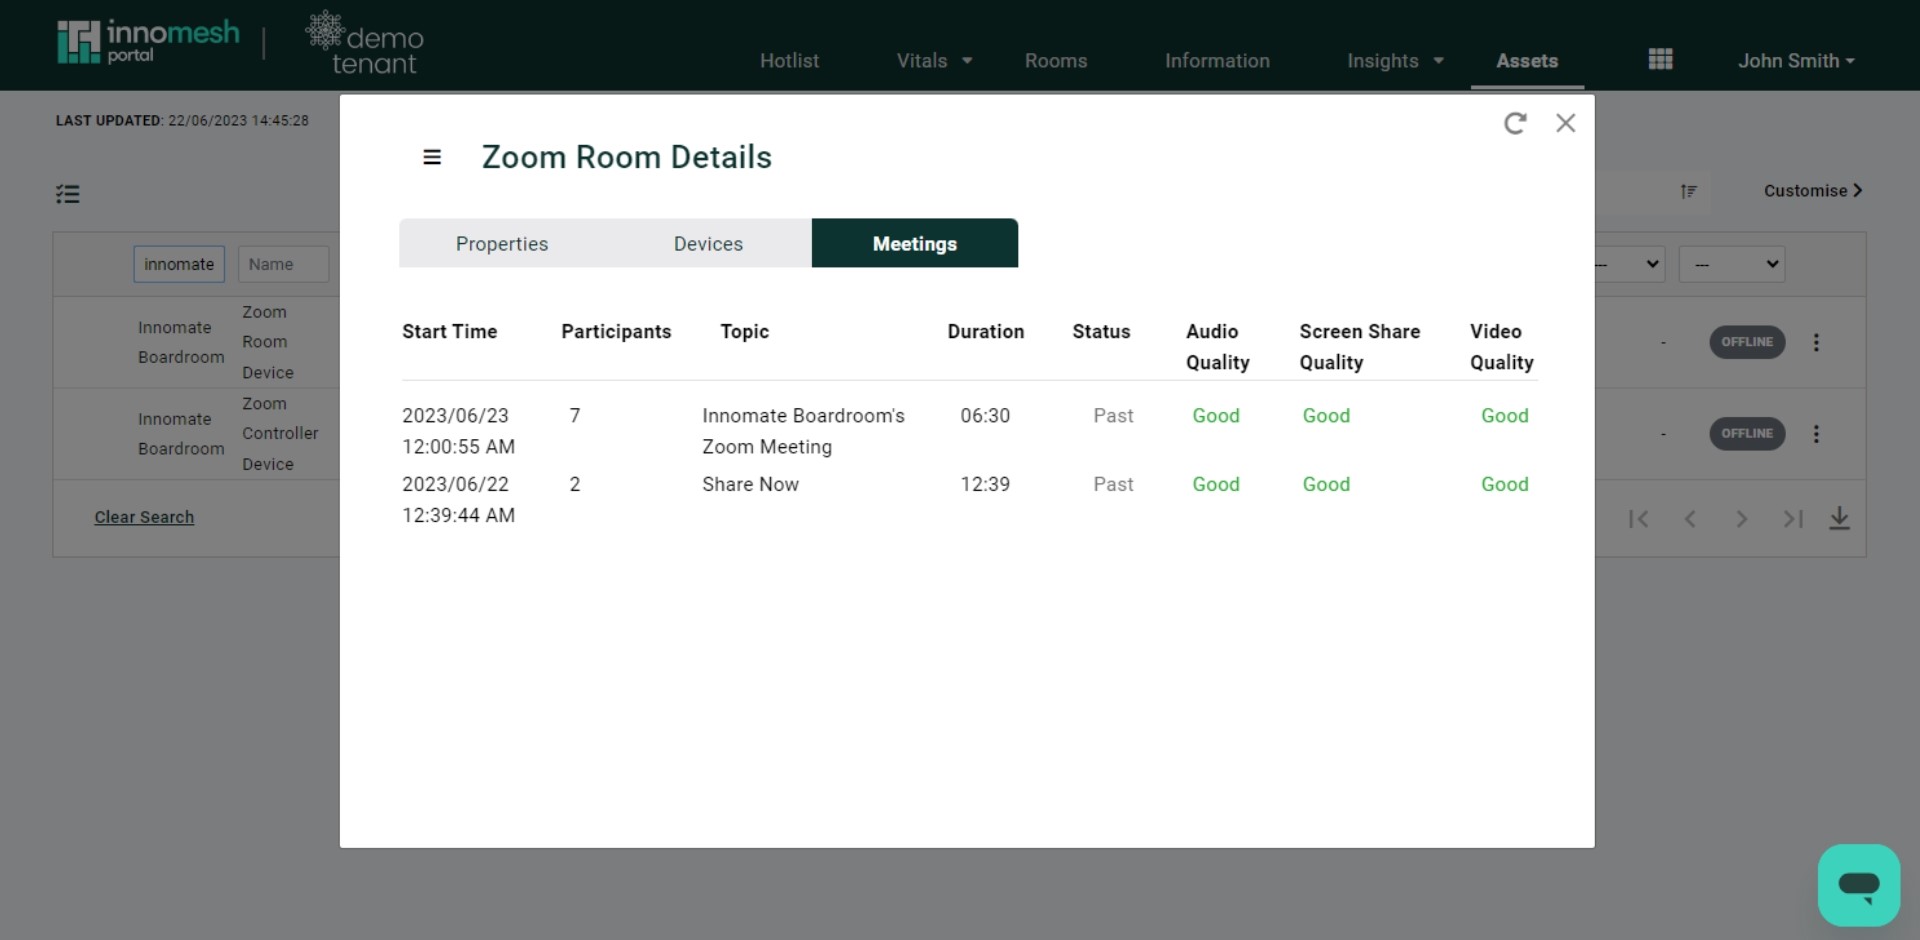Click the Name filter input field

[x=284, y=264]
